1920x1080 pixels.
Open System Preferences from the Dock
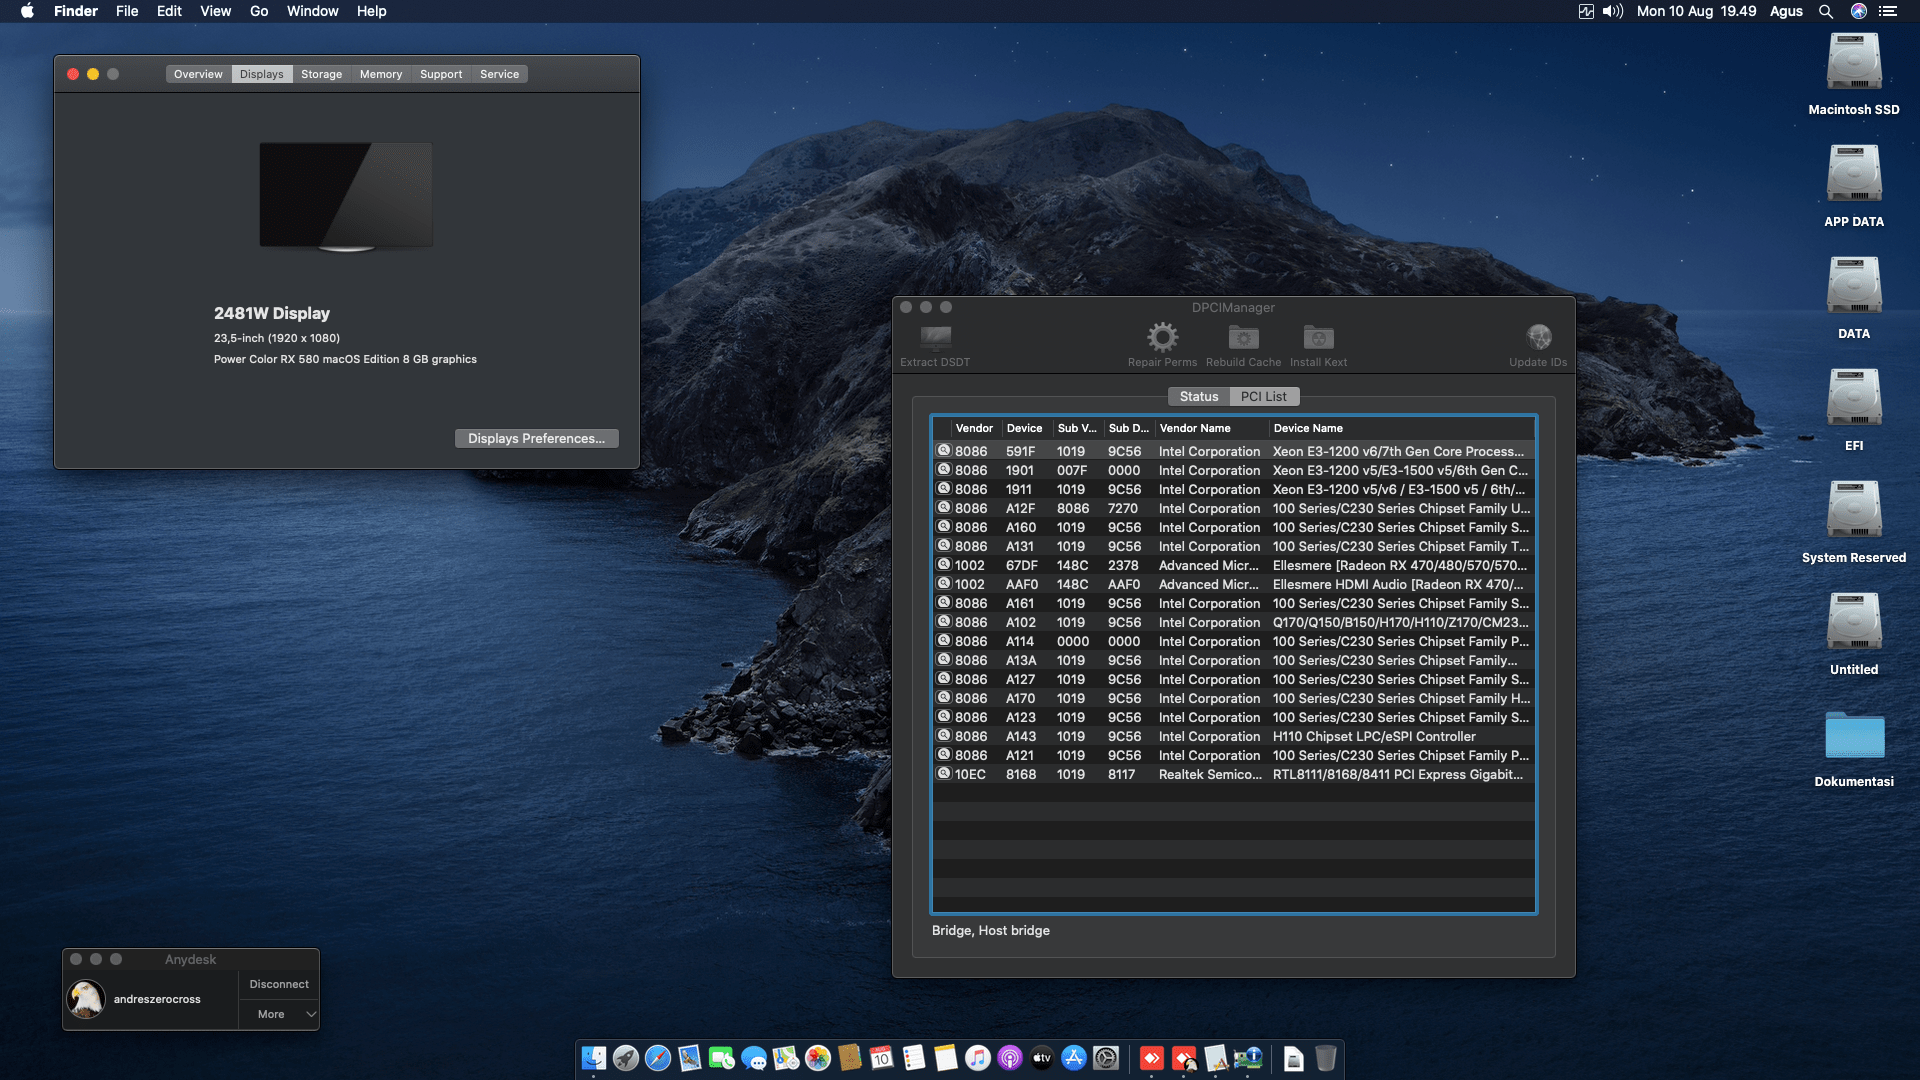[x=1106, y=1058]
